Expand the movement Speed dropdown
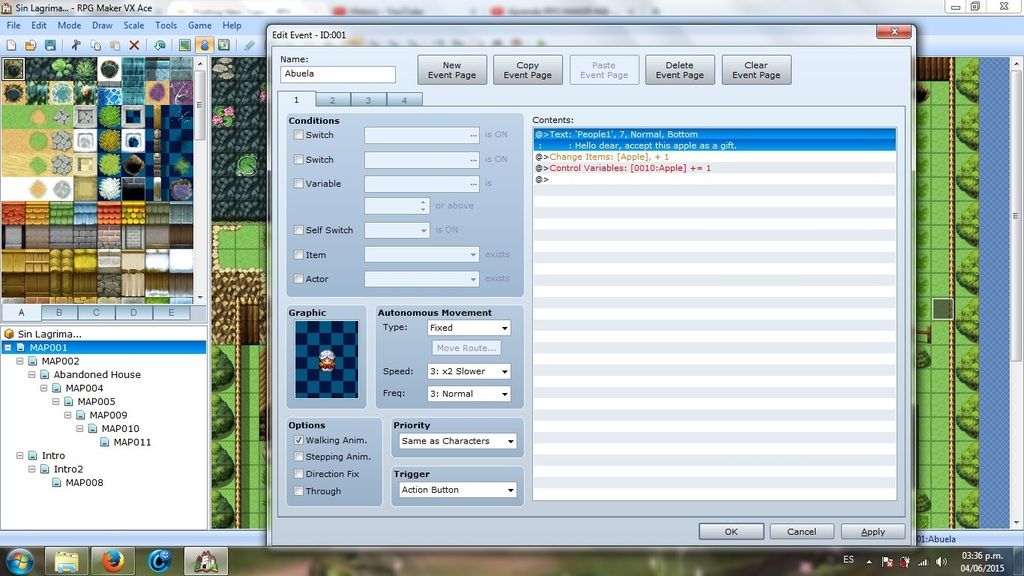1024x576 pixels. (468, 371)
